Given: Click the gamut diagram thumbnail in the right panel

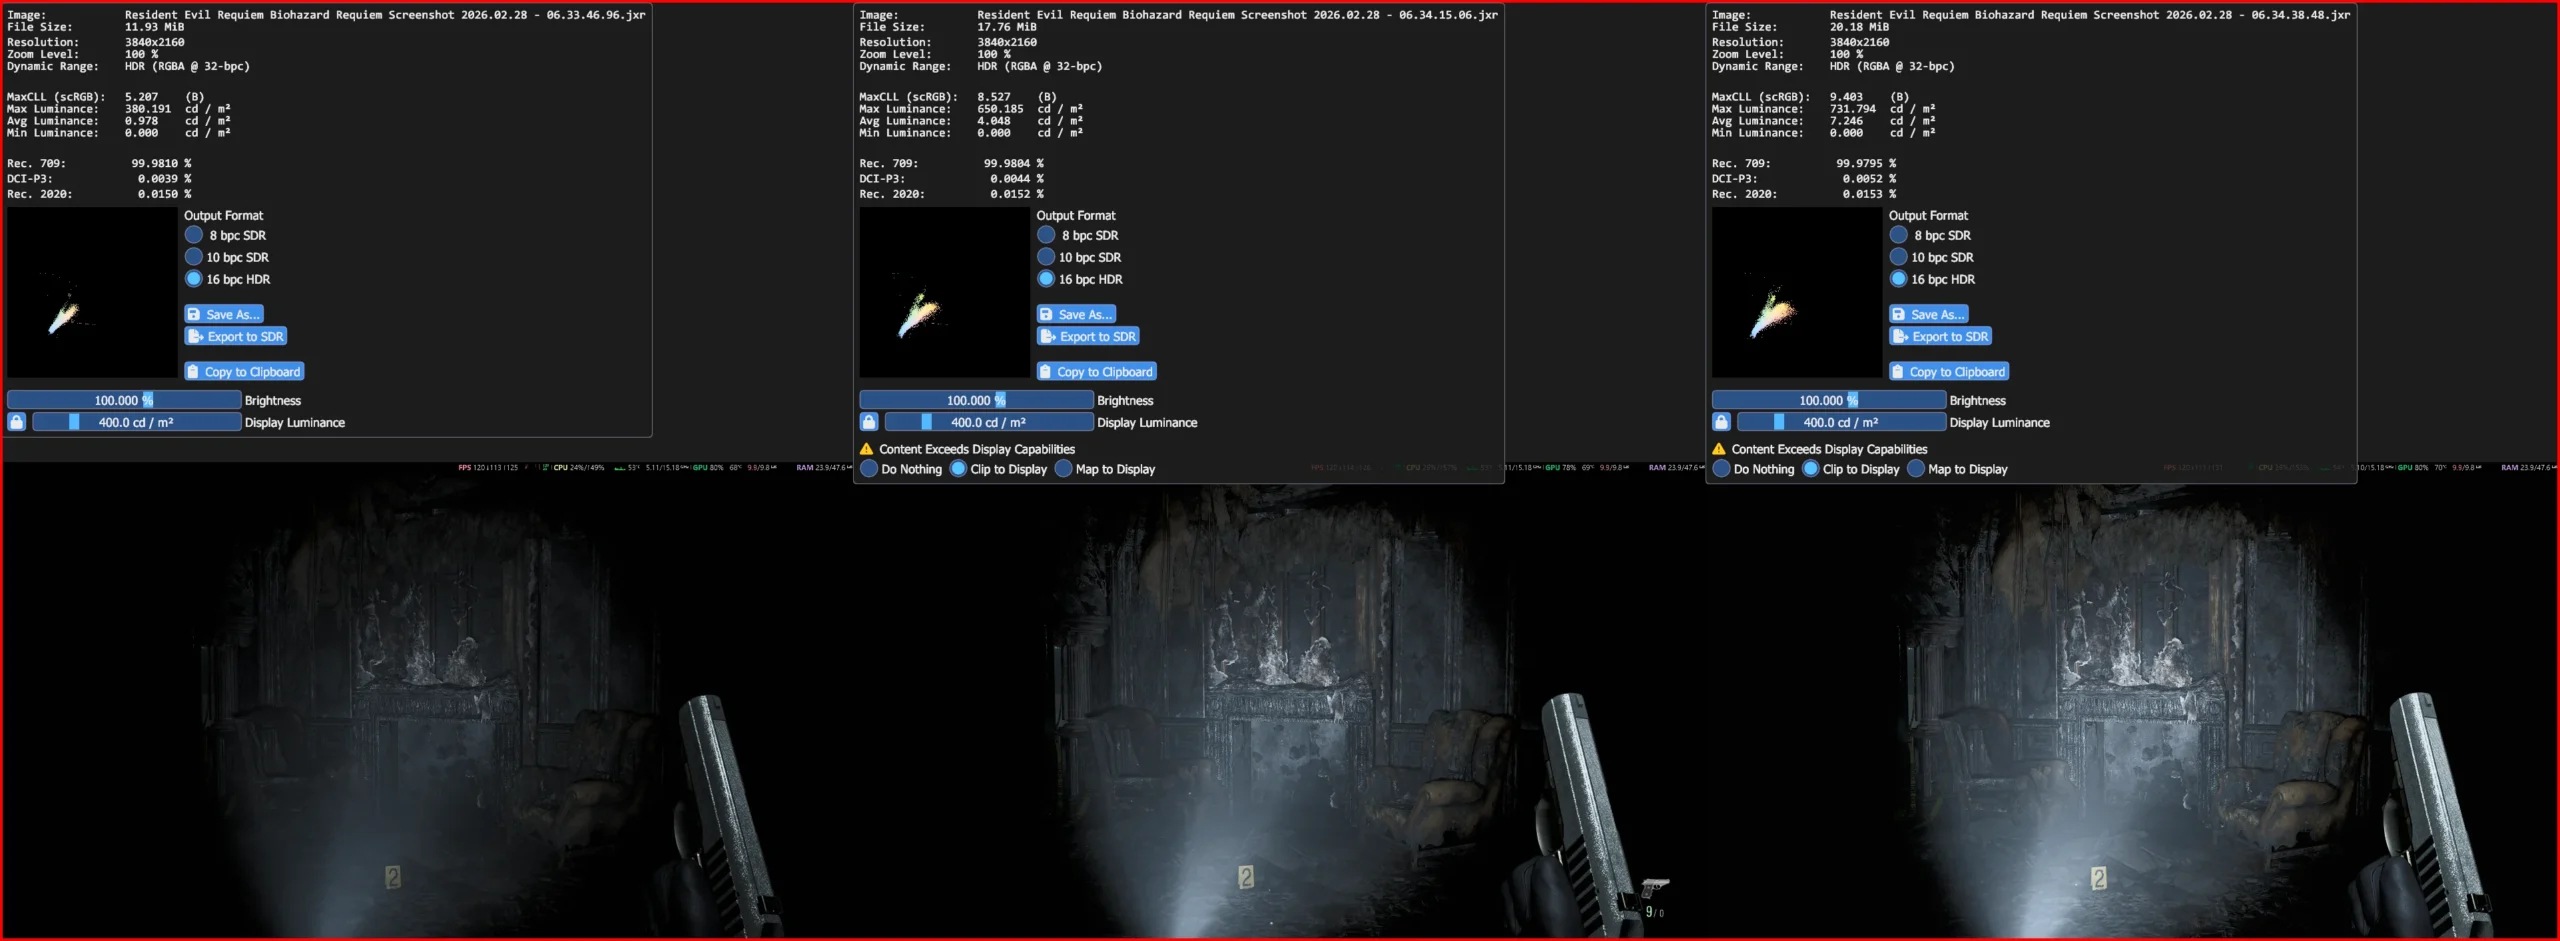Looking at the screenshot, I should click(x=1796, y=292).
